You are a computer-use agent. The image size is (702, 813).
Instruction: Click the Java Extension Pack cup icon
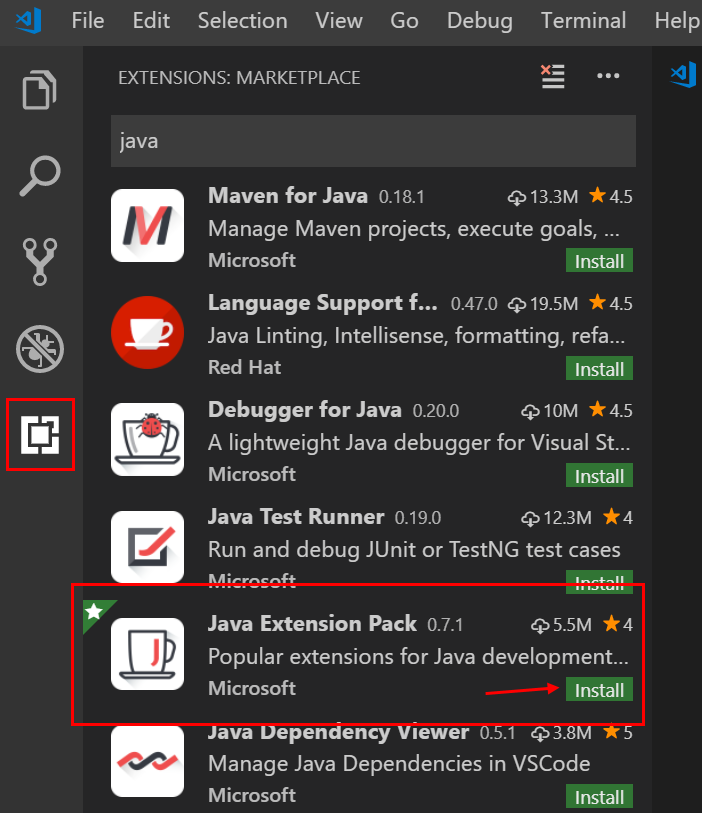pyautogui.click(x=147, y=654)
